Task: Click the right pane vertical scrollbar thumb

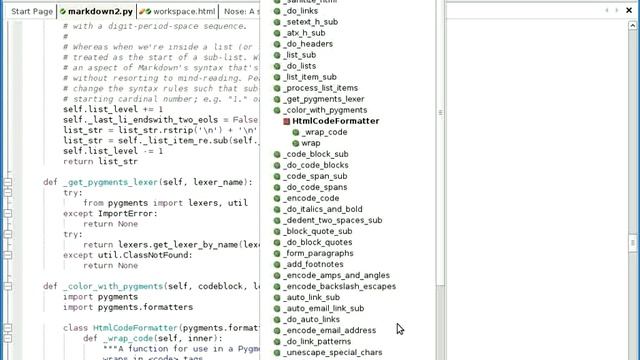Action: pyautogui.click(x=633, y=243)
